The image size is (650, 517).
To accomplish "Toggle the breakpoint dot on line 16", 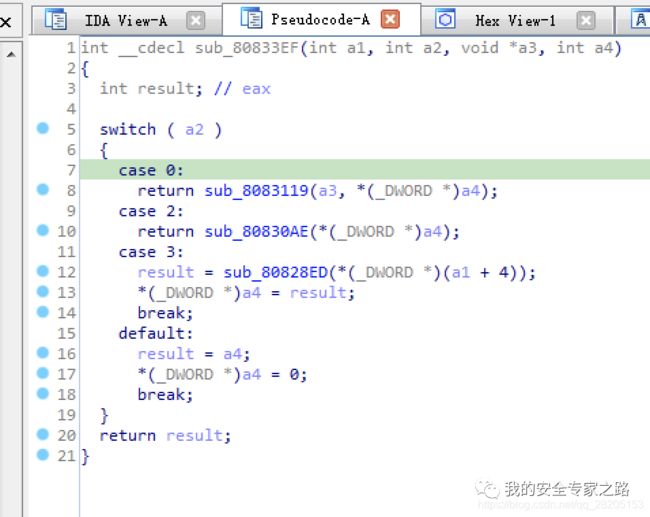I will [43, 353].
